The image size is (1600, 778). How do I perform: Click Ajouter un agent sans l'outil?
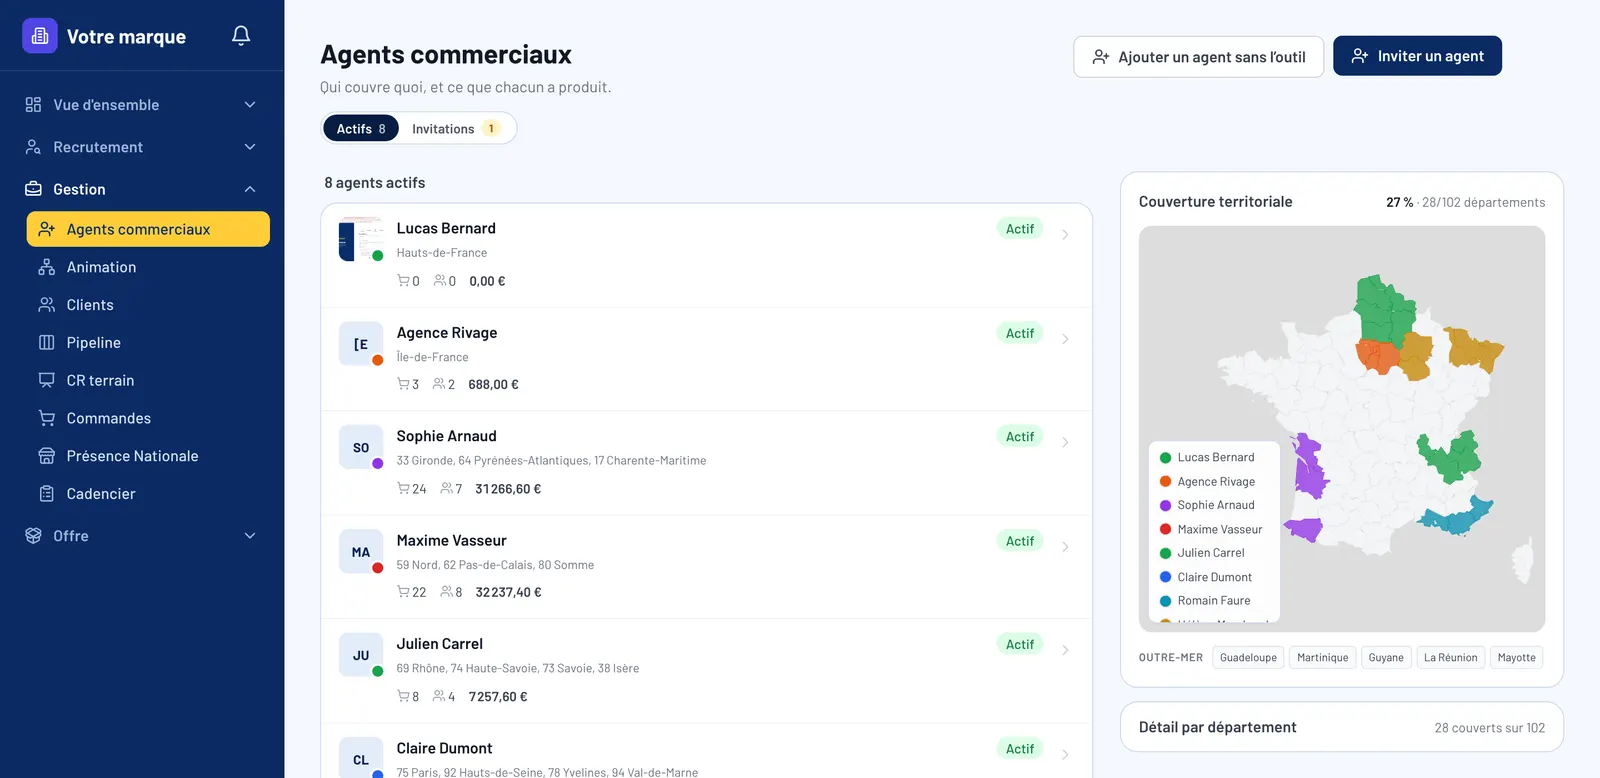[1198, 57]
